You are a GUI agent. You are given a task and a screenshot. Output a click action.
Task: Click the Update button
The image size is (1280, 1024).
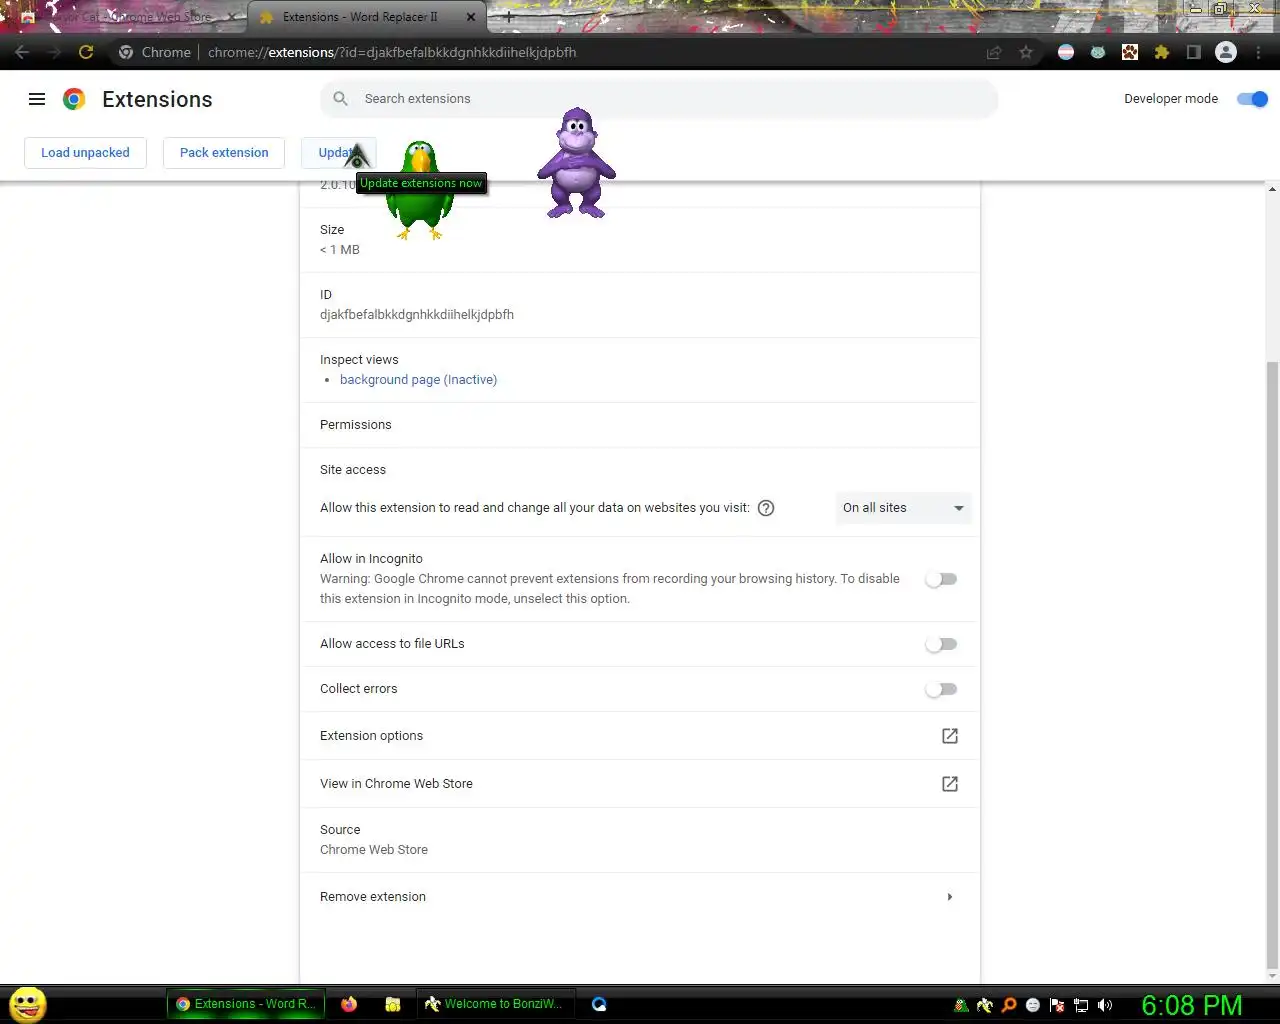point(339,153)
